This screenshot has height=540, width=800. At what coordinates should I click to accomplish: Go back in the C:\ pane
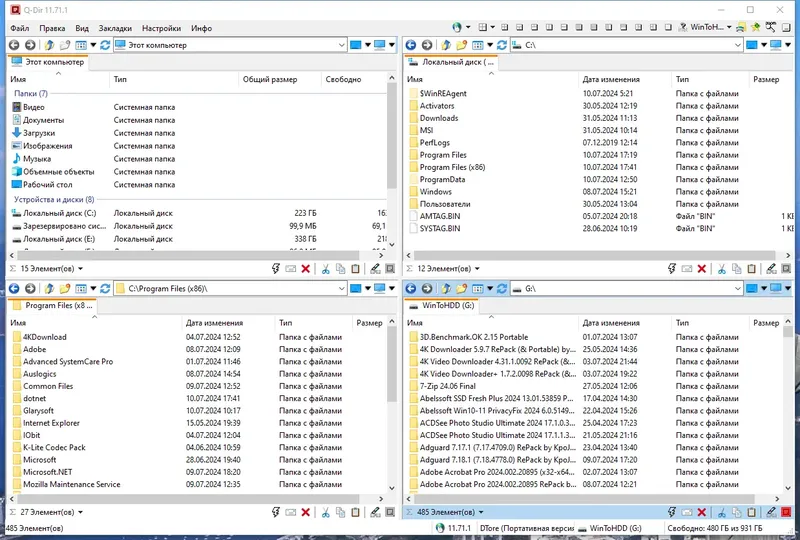[411, 45]
